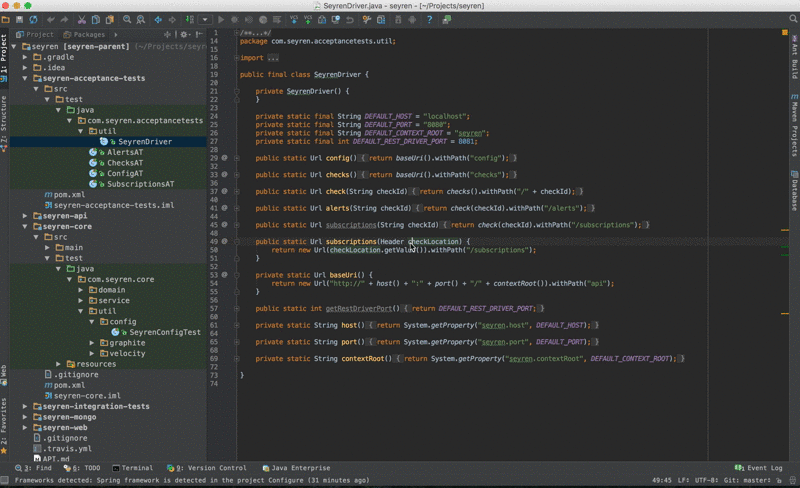This screenshot has height=488, width=800.
Task: Collapse the seyren-core module
Action: [25, 226]
